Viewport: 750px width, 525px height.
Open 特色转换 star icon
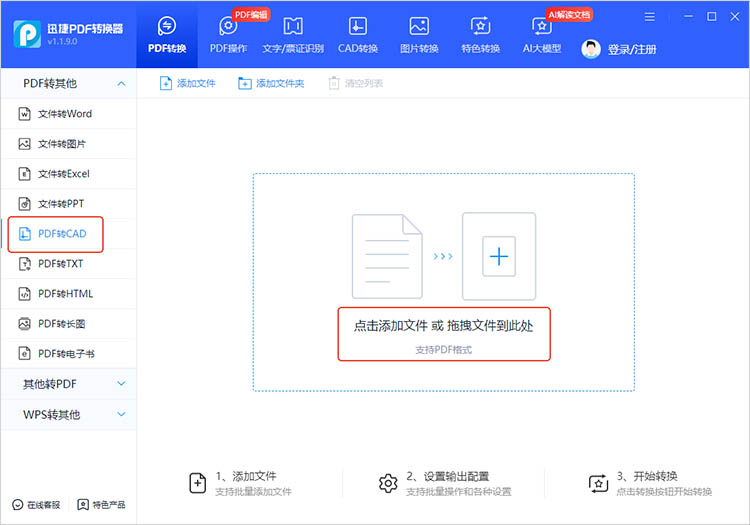(480, 27)
